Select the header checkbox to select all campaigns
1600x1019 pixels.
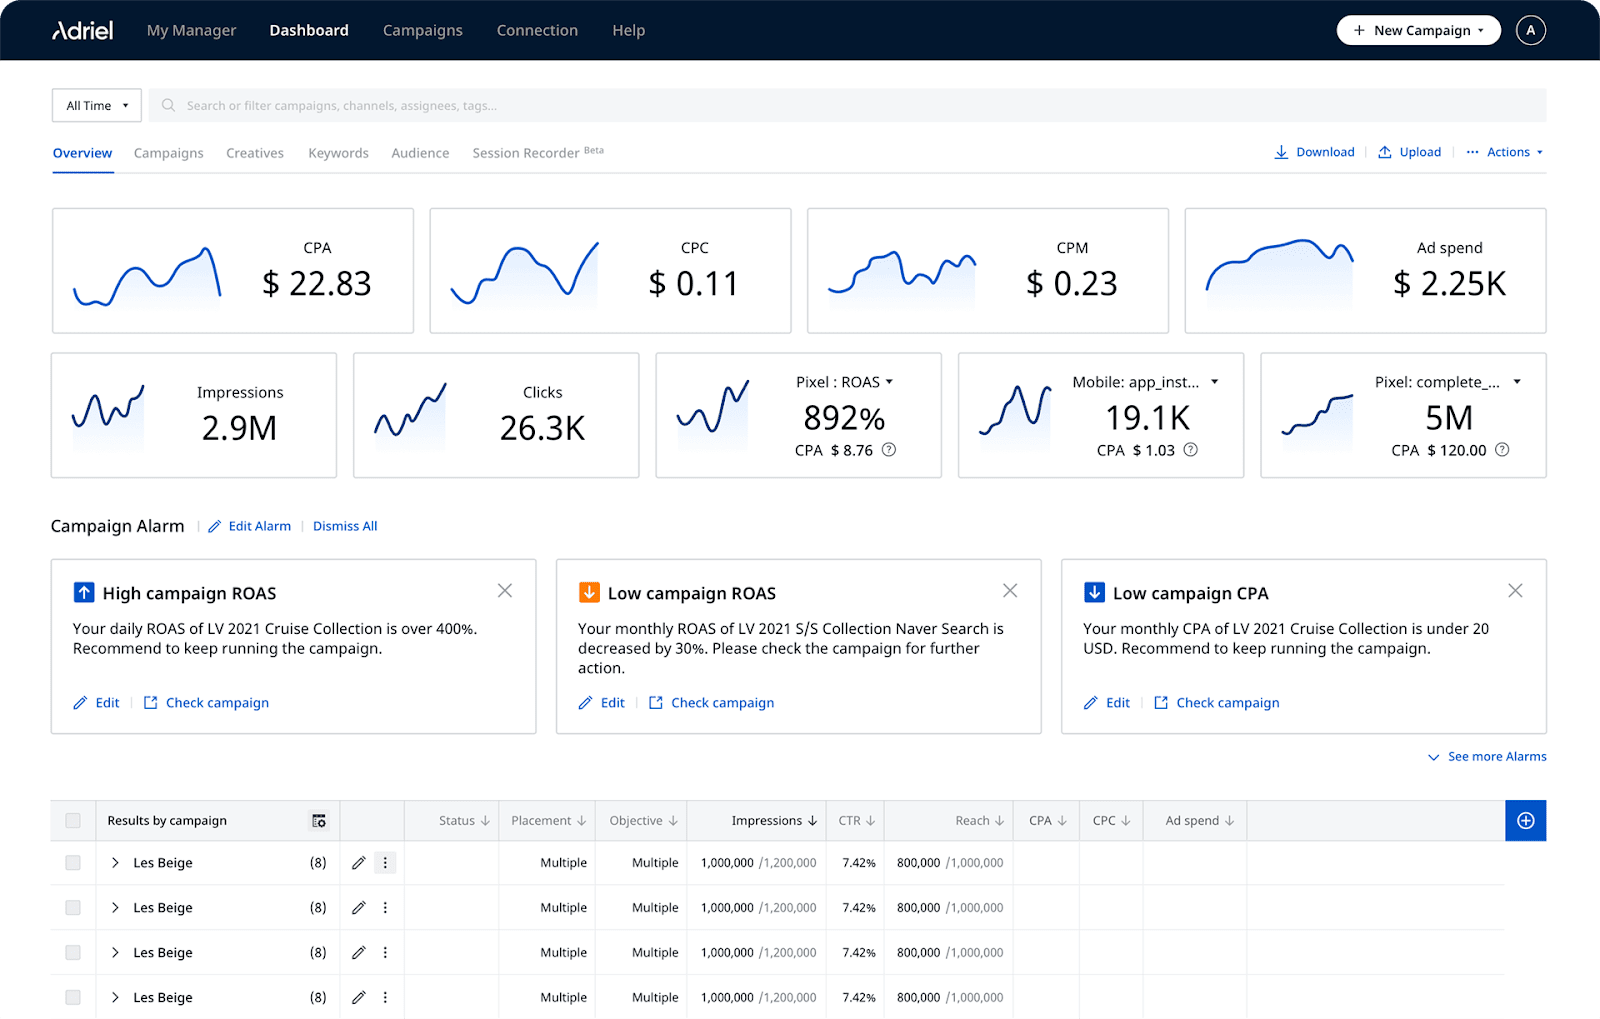tap(72, 820)
